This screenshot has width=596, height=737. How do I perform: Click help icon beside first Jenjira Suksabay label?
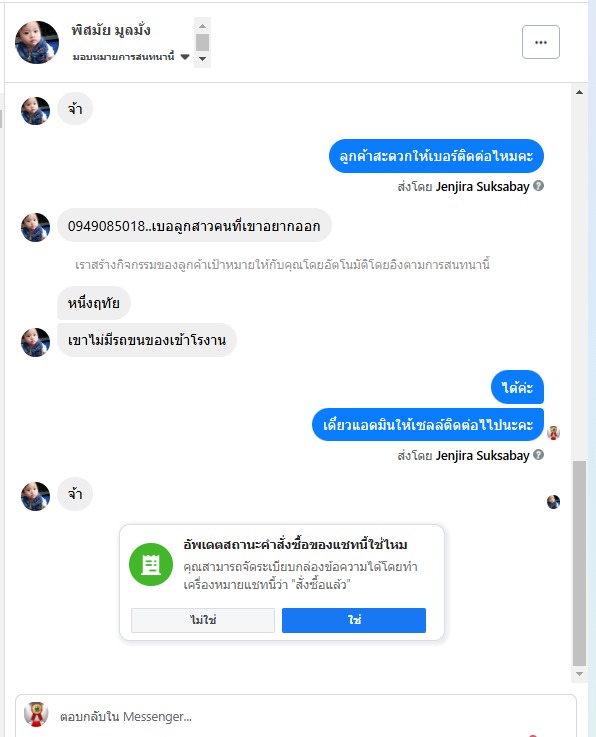pos(539,186)
